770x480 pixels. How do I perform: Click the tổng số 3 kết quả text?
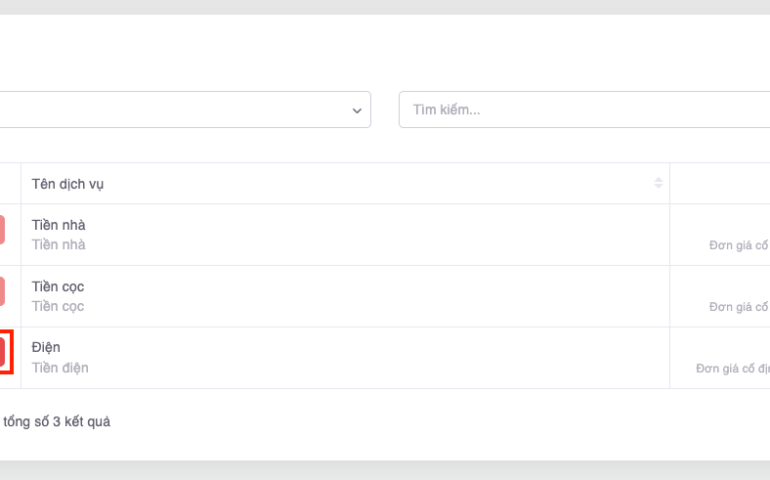[57, 422]
